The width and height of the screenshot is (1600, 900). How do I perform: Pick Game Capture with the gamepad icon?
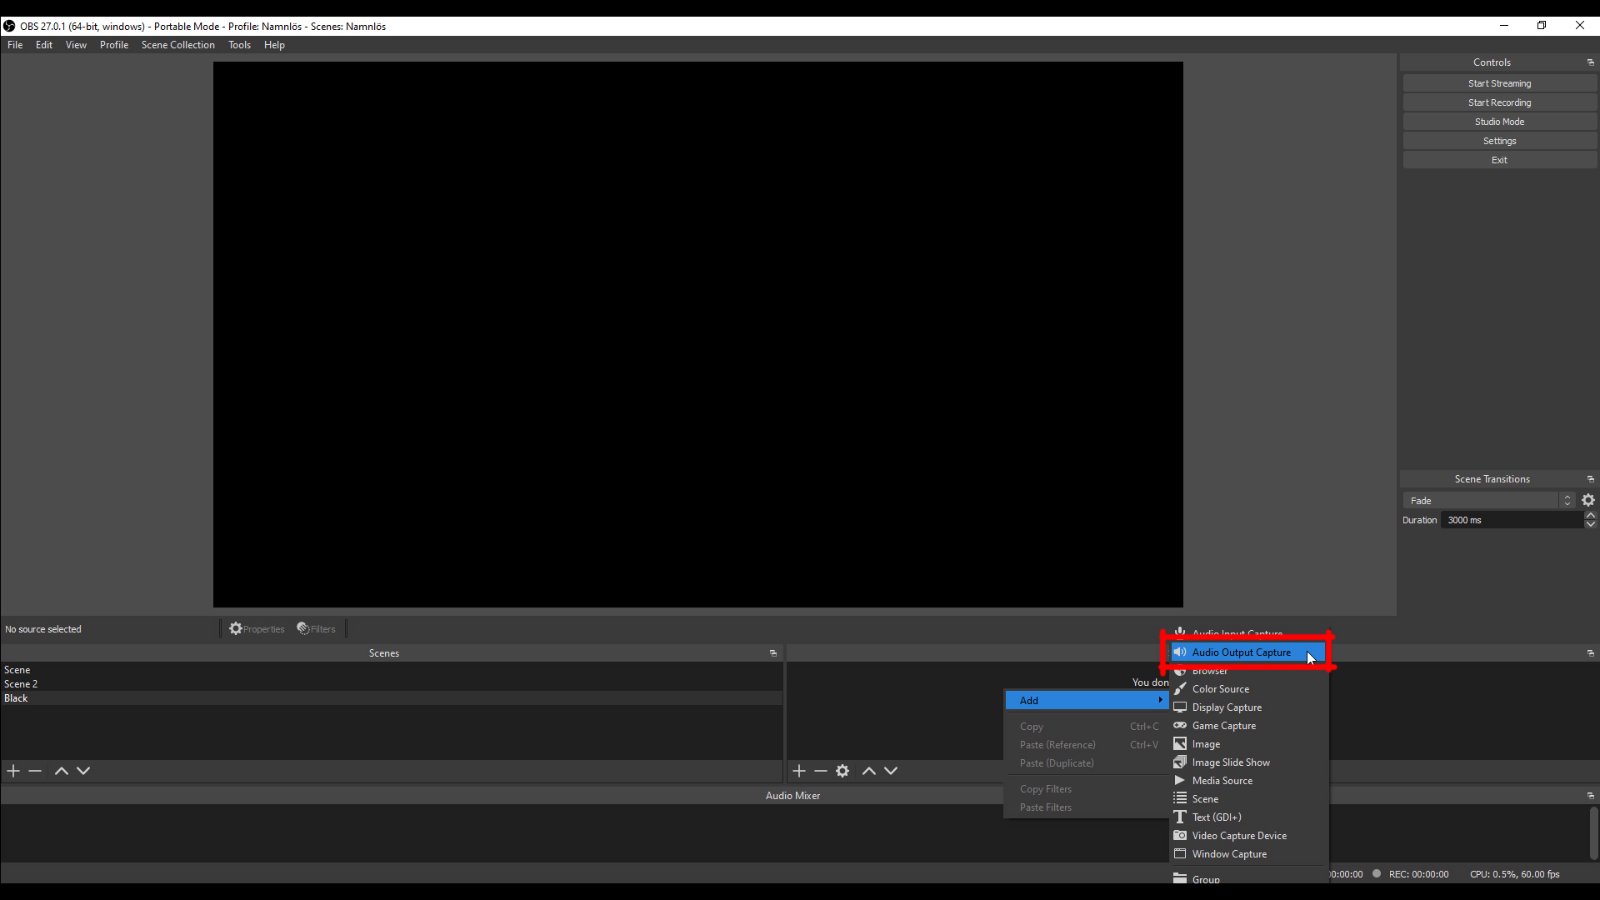(1223, 726)
